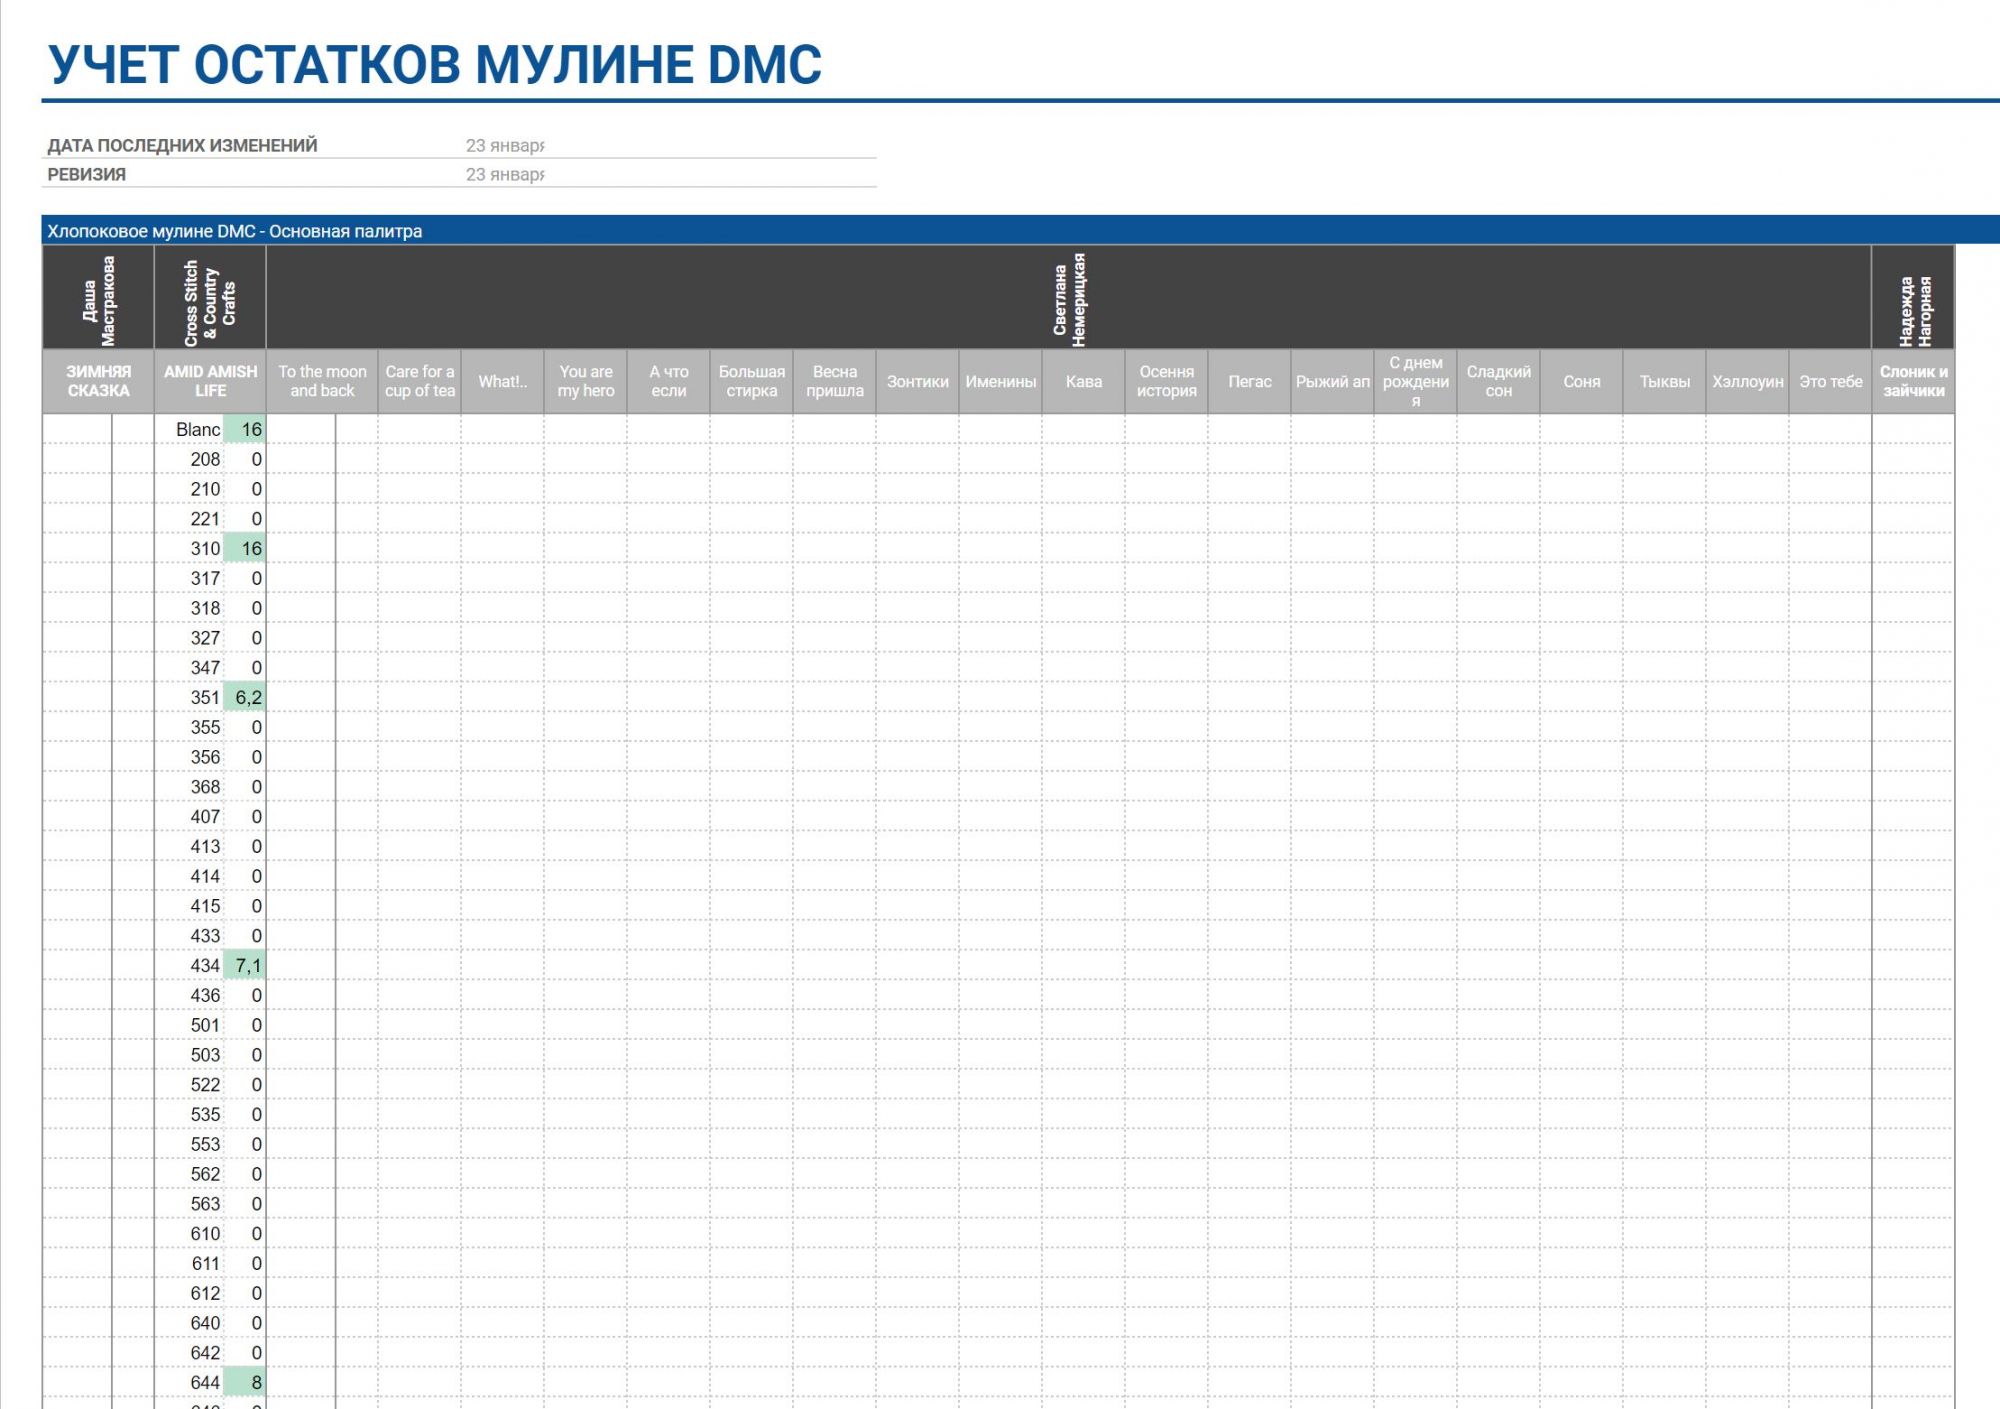This screenshot has height=1409, width=2000.
Task: Click the ЗИМНЯЯ СКАЗКА column header
Action: (98, 381)
